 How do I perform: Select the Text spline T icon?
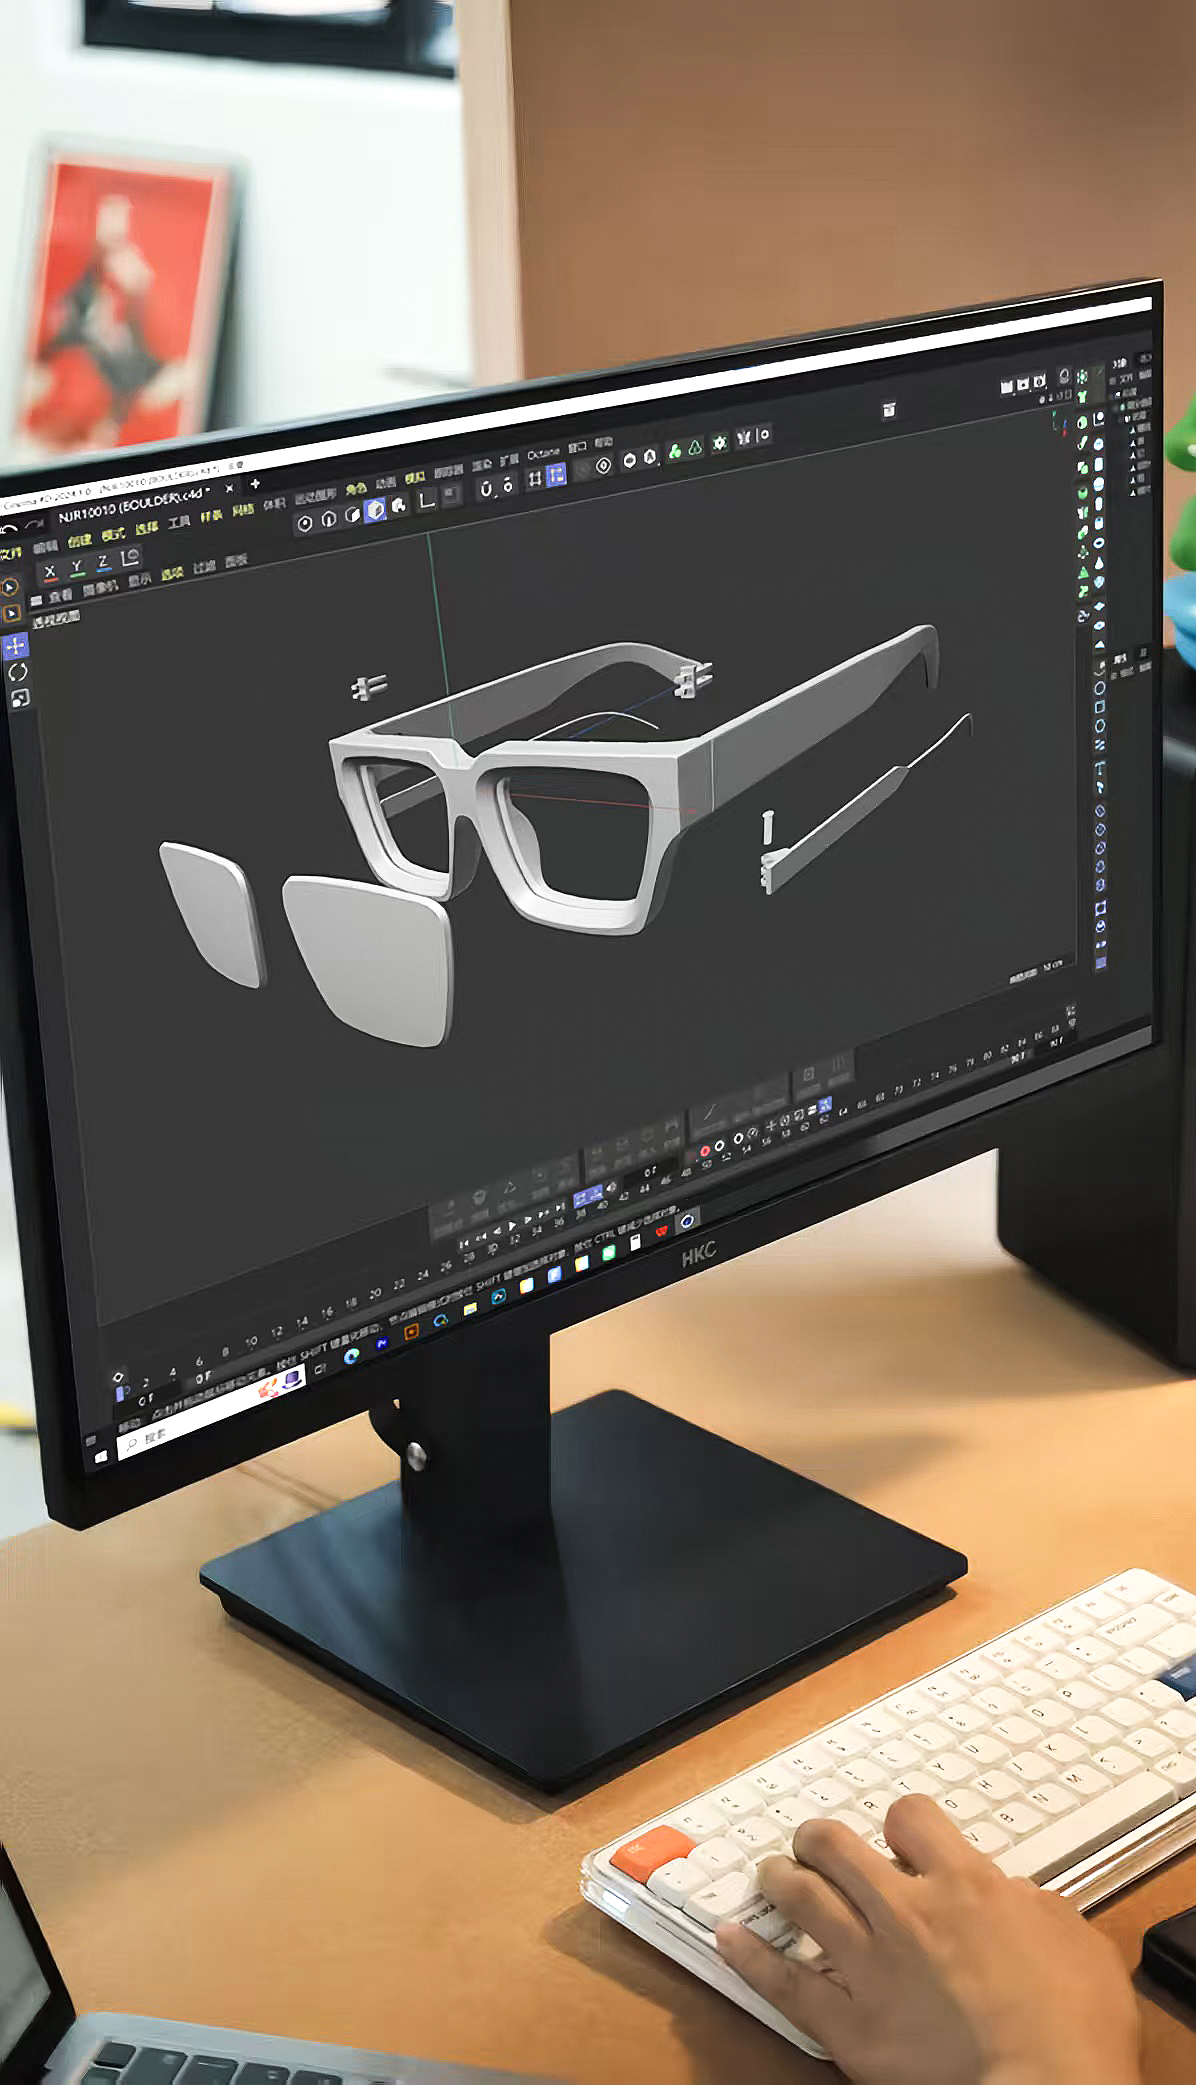1100,767
